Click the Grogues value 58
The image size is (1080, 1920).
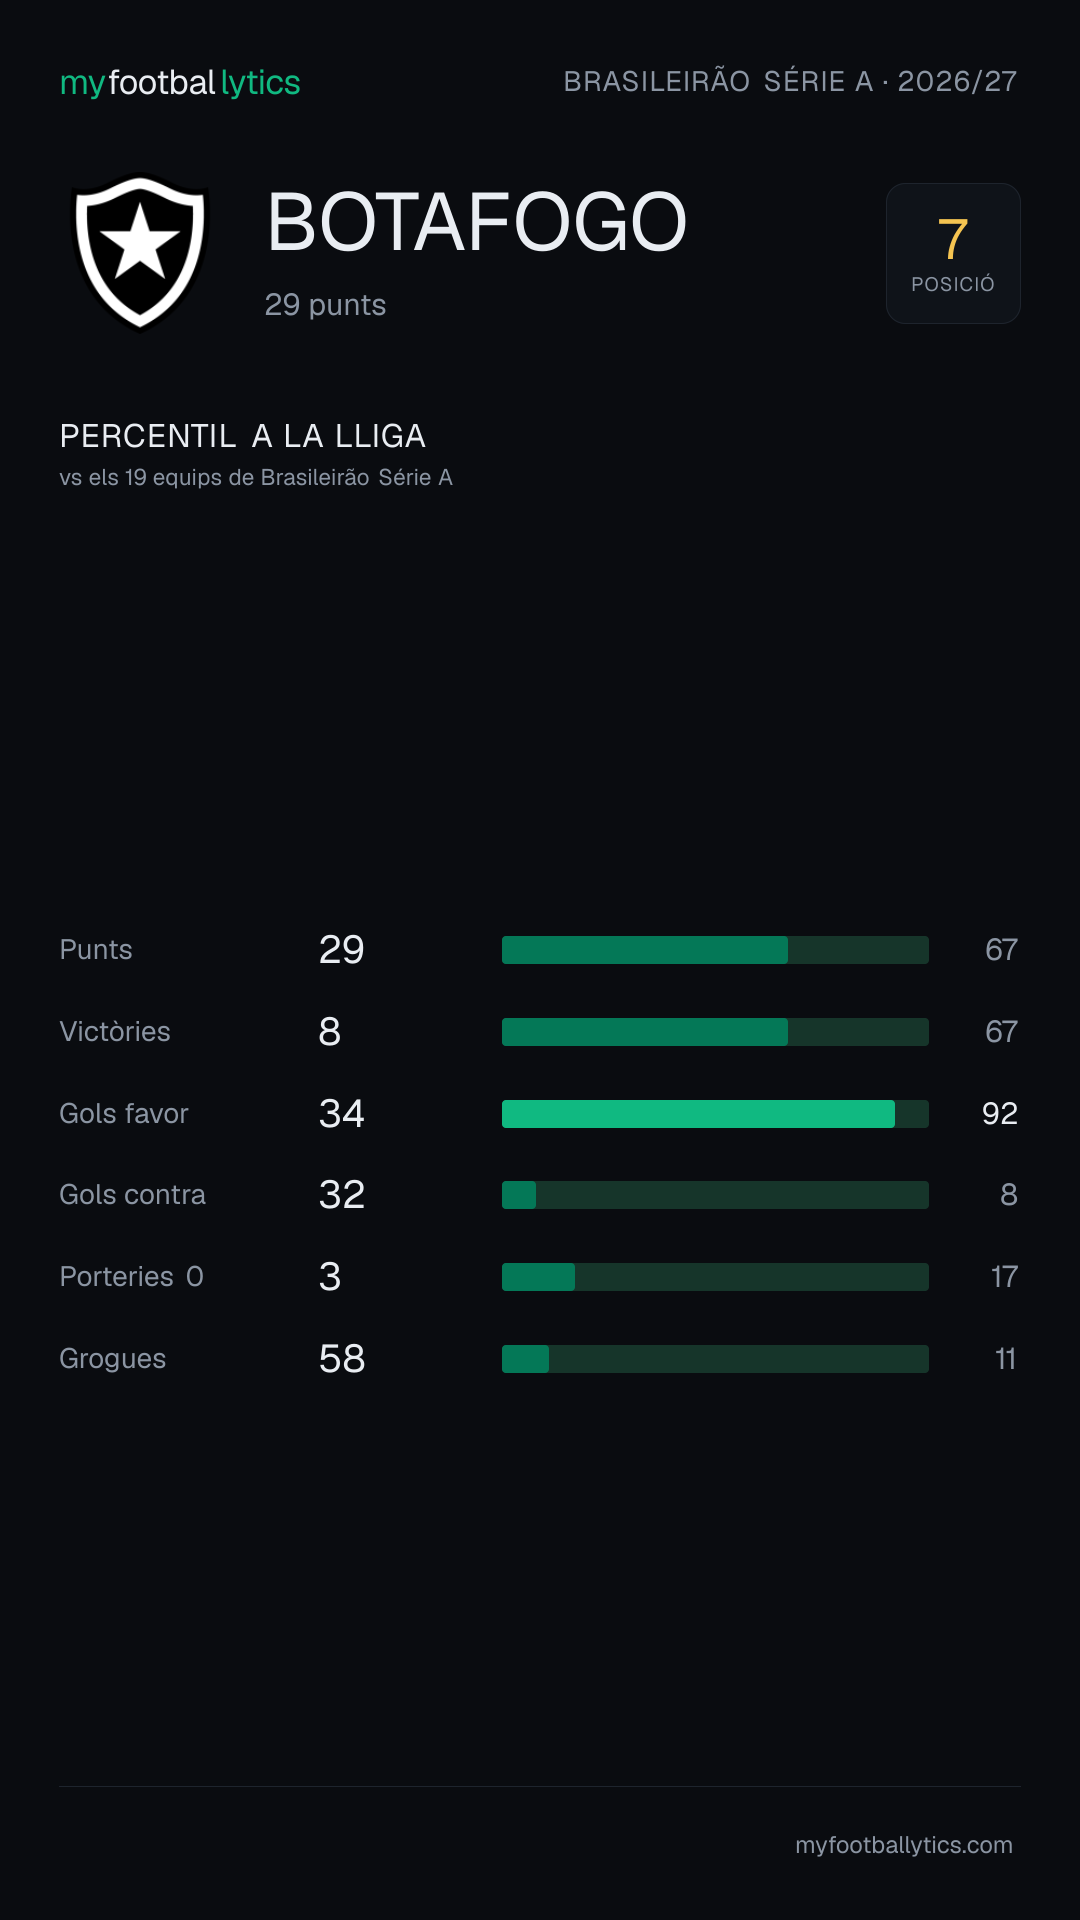[x=342, y=1359]
